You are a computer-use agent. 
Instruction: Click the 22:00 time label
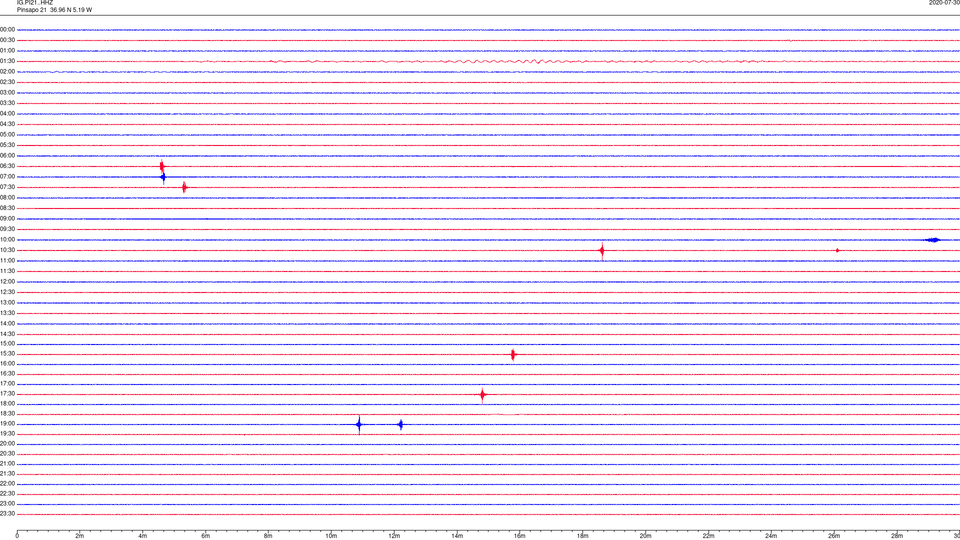click(7, 484)
